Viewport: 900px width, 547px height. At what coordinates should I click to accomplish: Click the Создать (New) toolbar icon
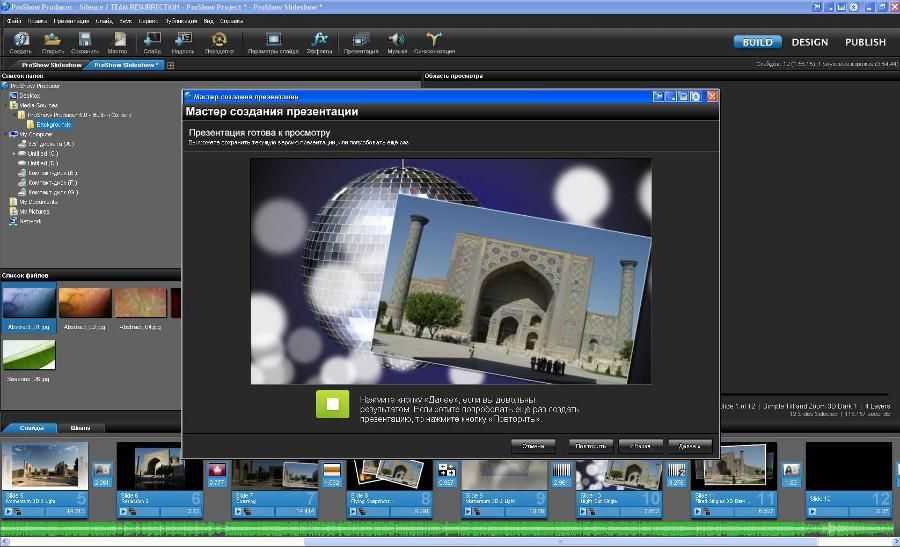click(x=21, y=40)
